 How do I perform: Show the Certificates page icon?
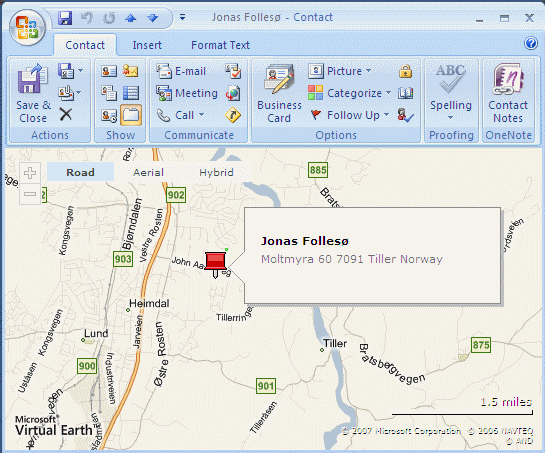(131, 71)
